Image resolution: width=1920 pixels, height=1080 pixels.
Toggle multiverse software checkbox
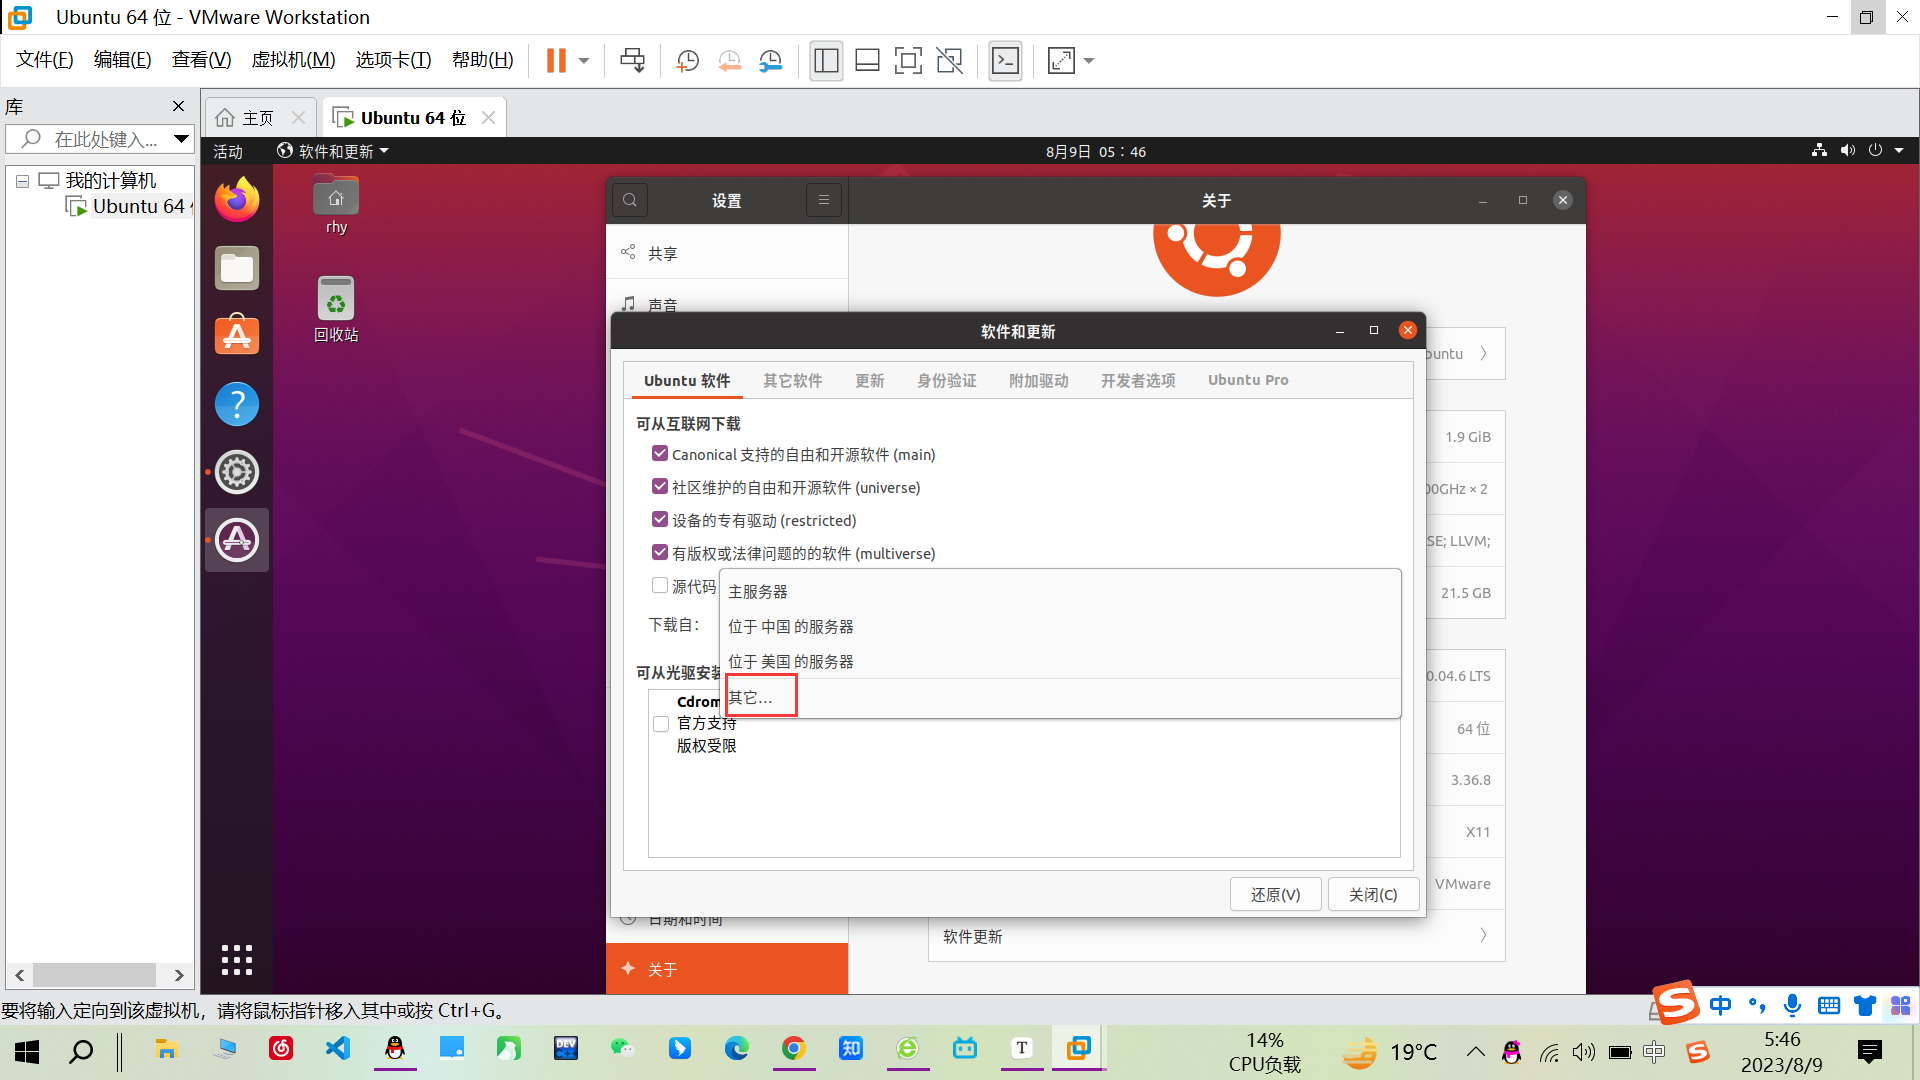click(x=660, y=553)
